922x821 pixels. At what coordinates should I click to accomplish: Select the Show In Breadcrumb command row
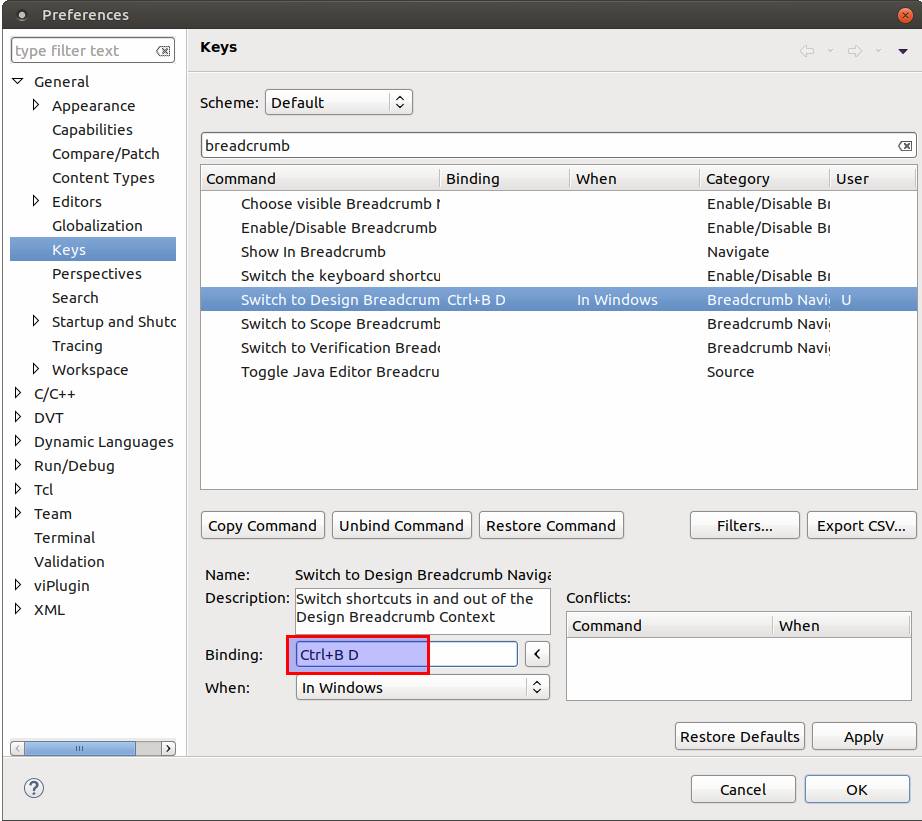pyautogui.click(x=313, y=252)
